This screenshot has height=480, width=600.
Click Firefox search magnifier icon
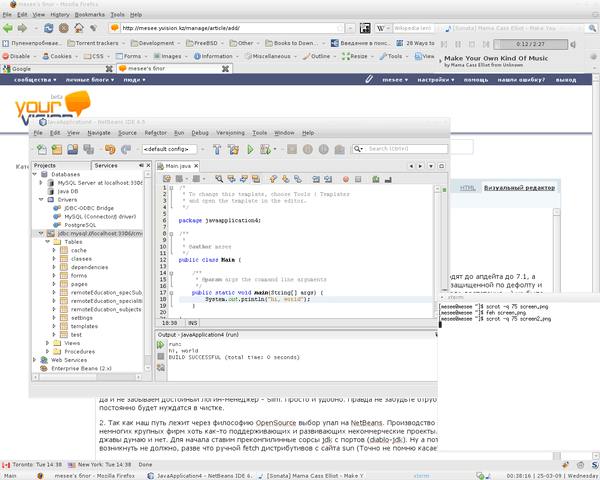[x=592, y=28]
